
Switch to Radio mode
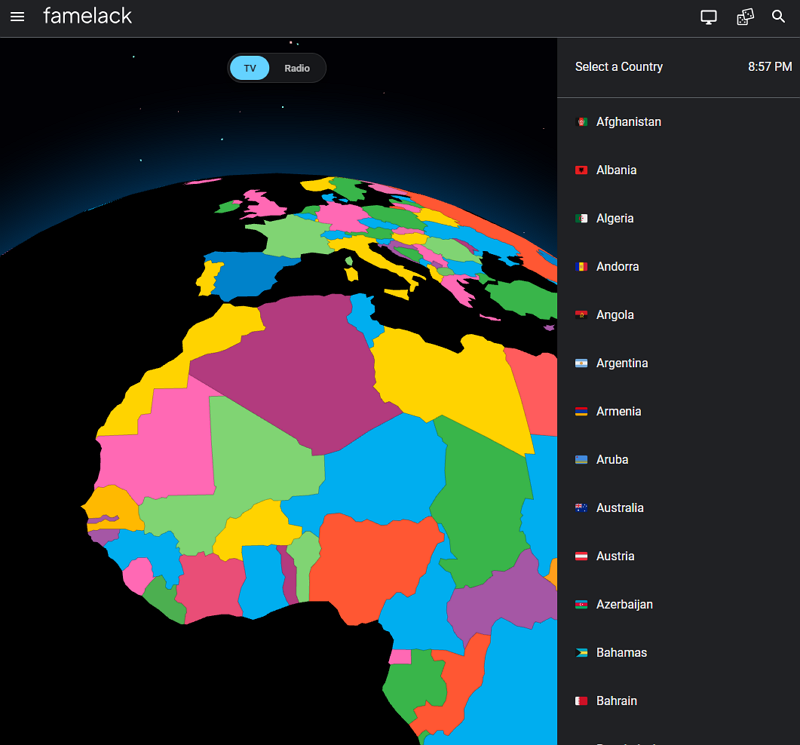click(x=297, y=68)
